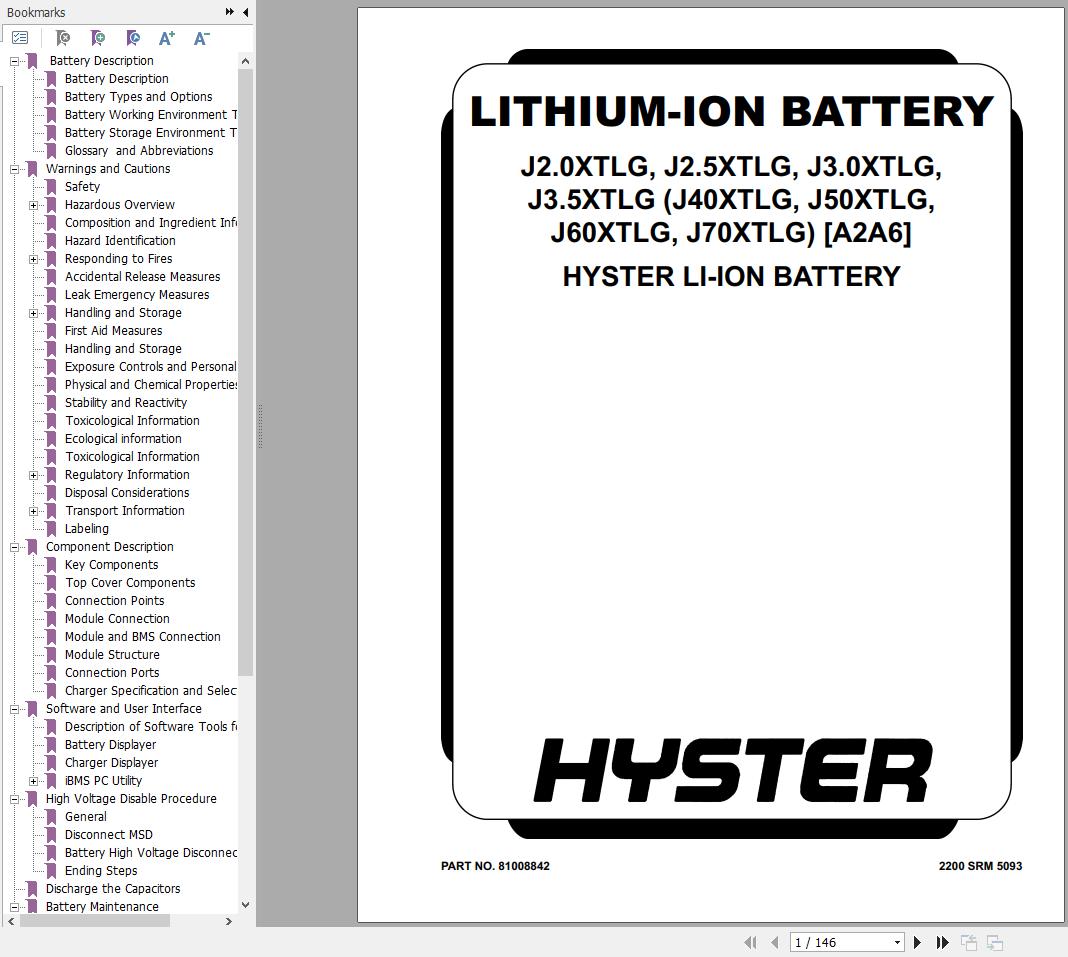Screen dimensions: 1068x957
Task: Expand the iBMS PC Utility bookmark
Action: coord(34,781)
